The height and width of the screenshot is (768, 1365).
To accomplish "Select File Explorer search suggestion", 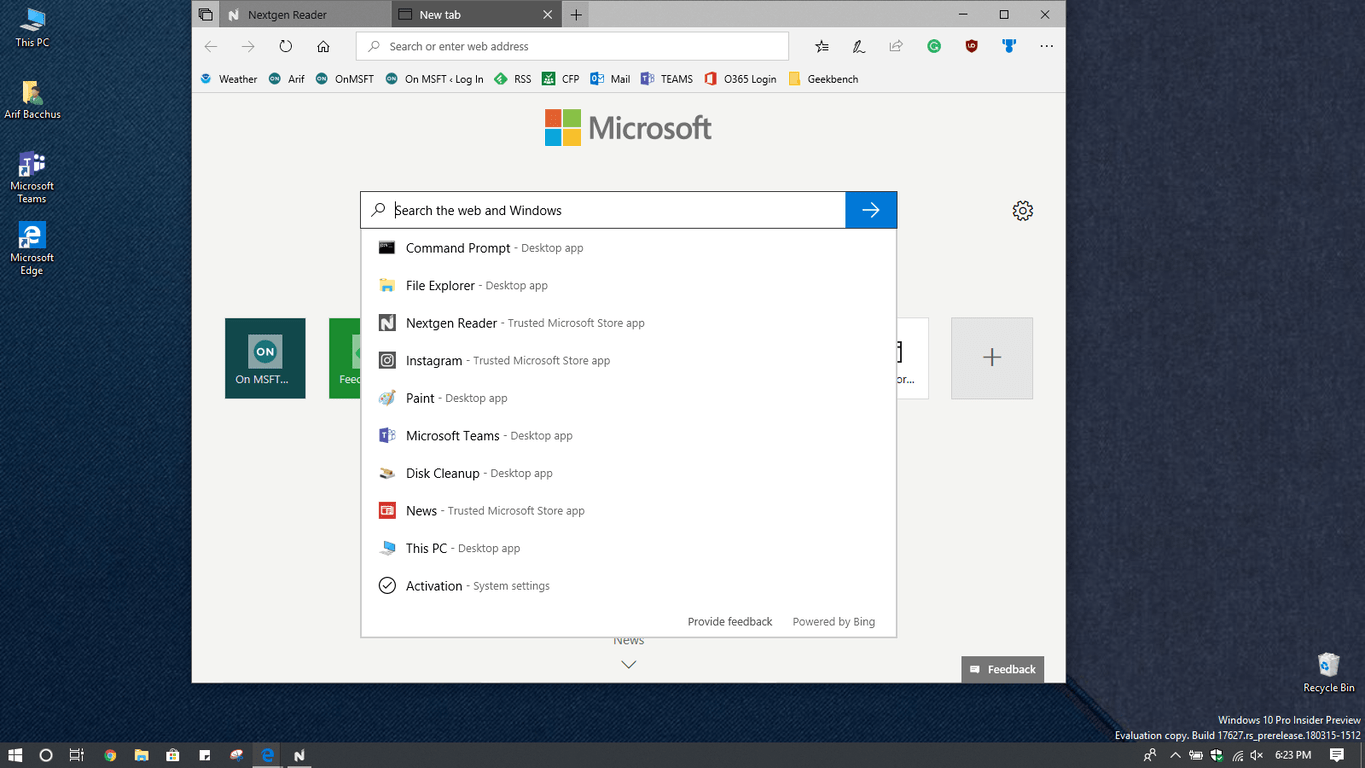I will [x=628, y=285].
